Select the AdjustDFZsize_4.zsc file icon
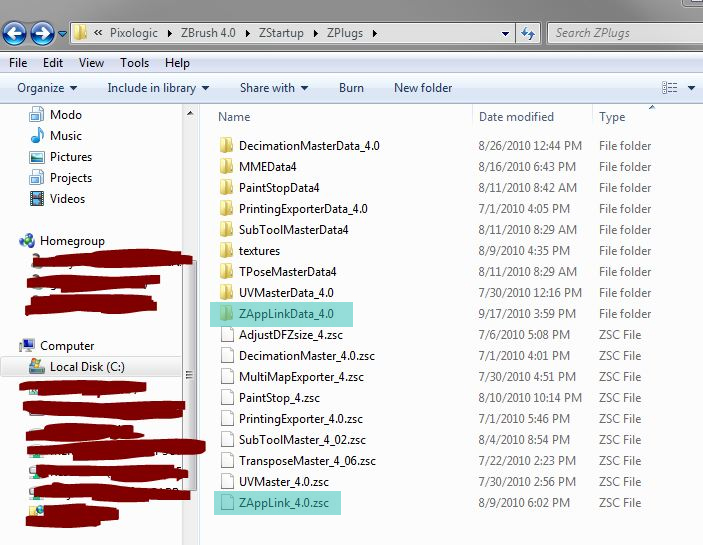 (x=227, y=335)
